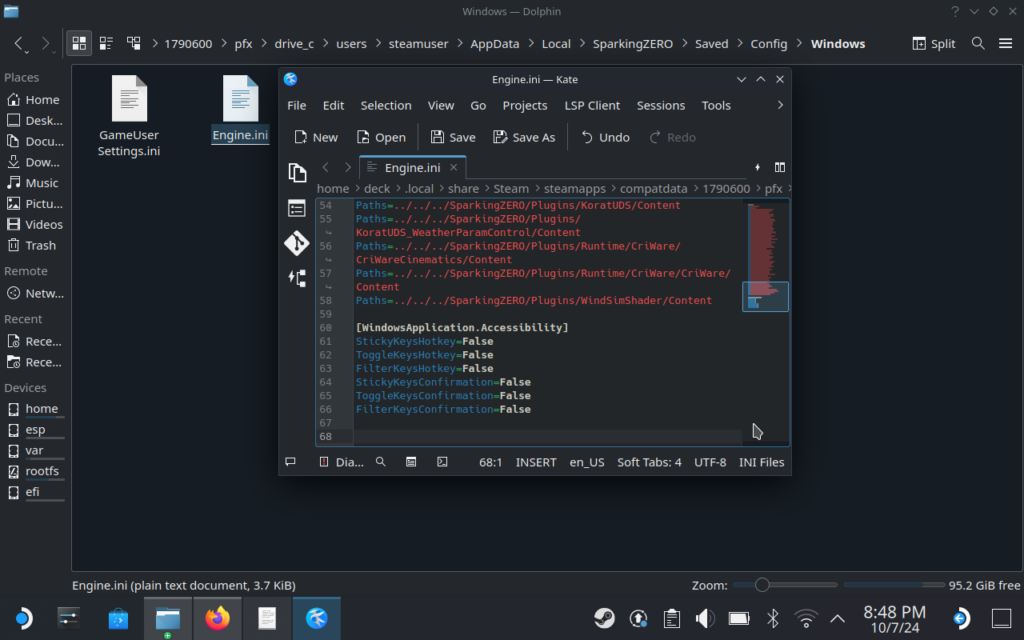Viewport: 1024px width, 640px height.
Task: Click the volume speaker tray icon
Action: pos(705,618)
